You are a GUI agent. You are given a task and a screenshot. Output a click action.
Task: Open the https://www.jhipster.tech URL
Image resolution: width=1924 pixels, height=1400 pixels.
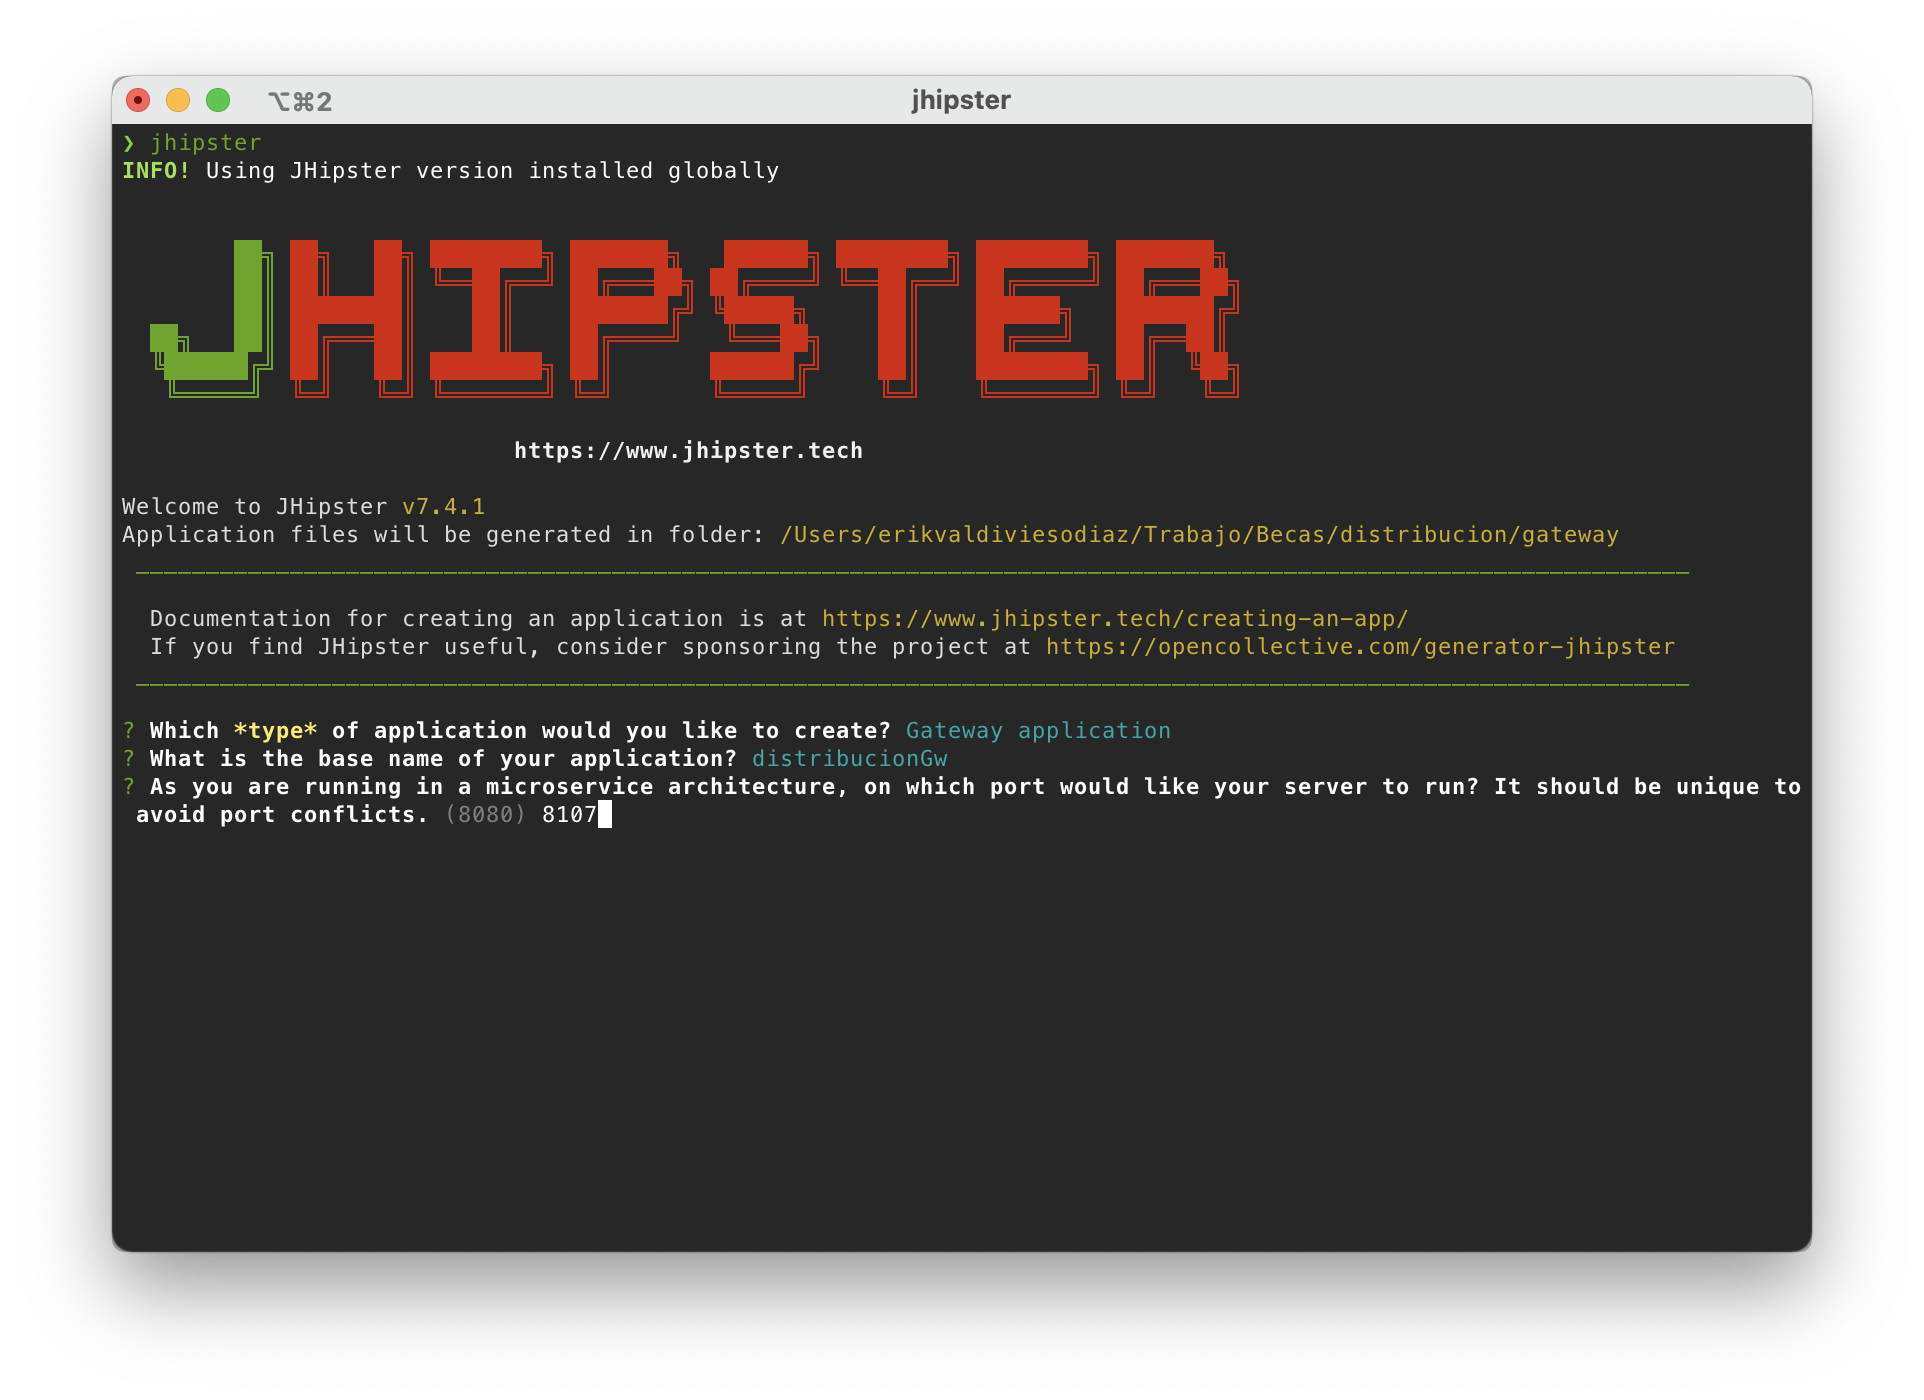pyautogui.click(x=688, y=451)
